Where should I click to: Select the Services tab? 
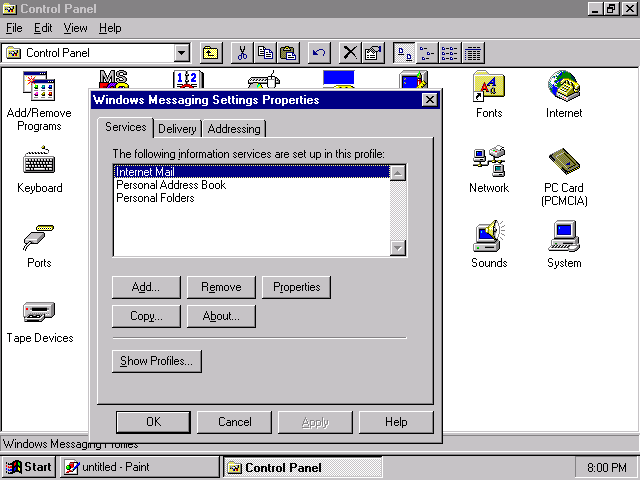(125, 127)
